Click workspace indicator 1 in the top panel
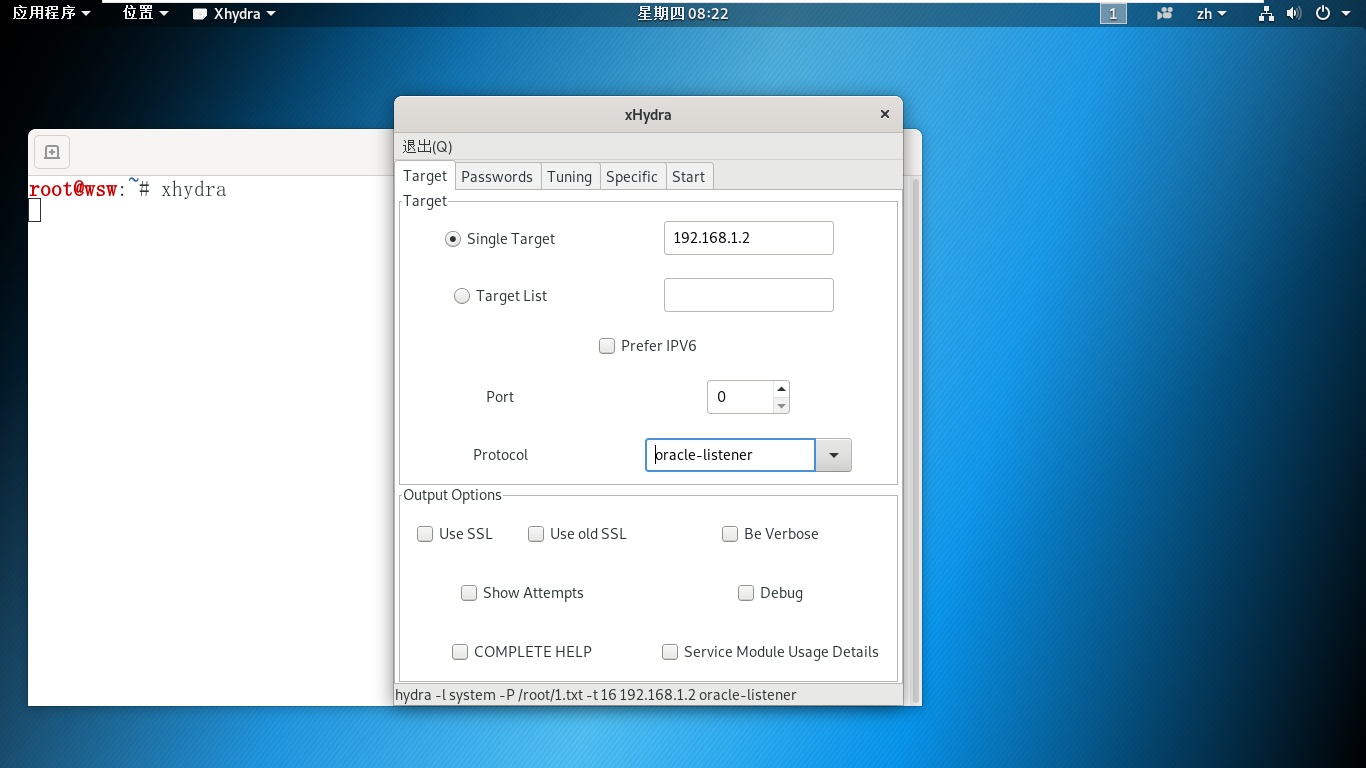This screenshot has height=768, width=1366. point(1113,14)
